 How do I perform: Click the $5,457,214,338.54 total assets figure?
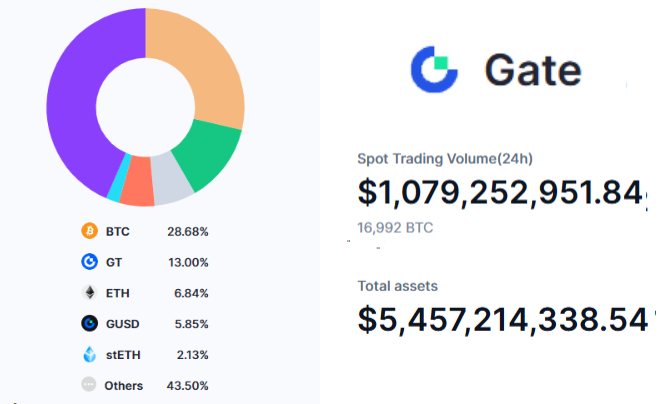[502, 320]
